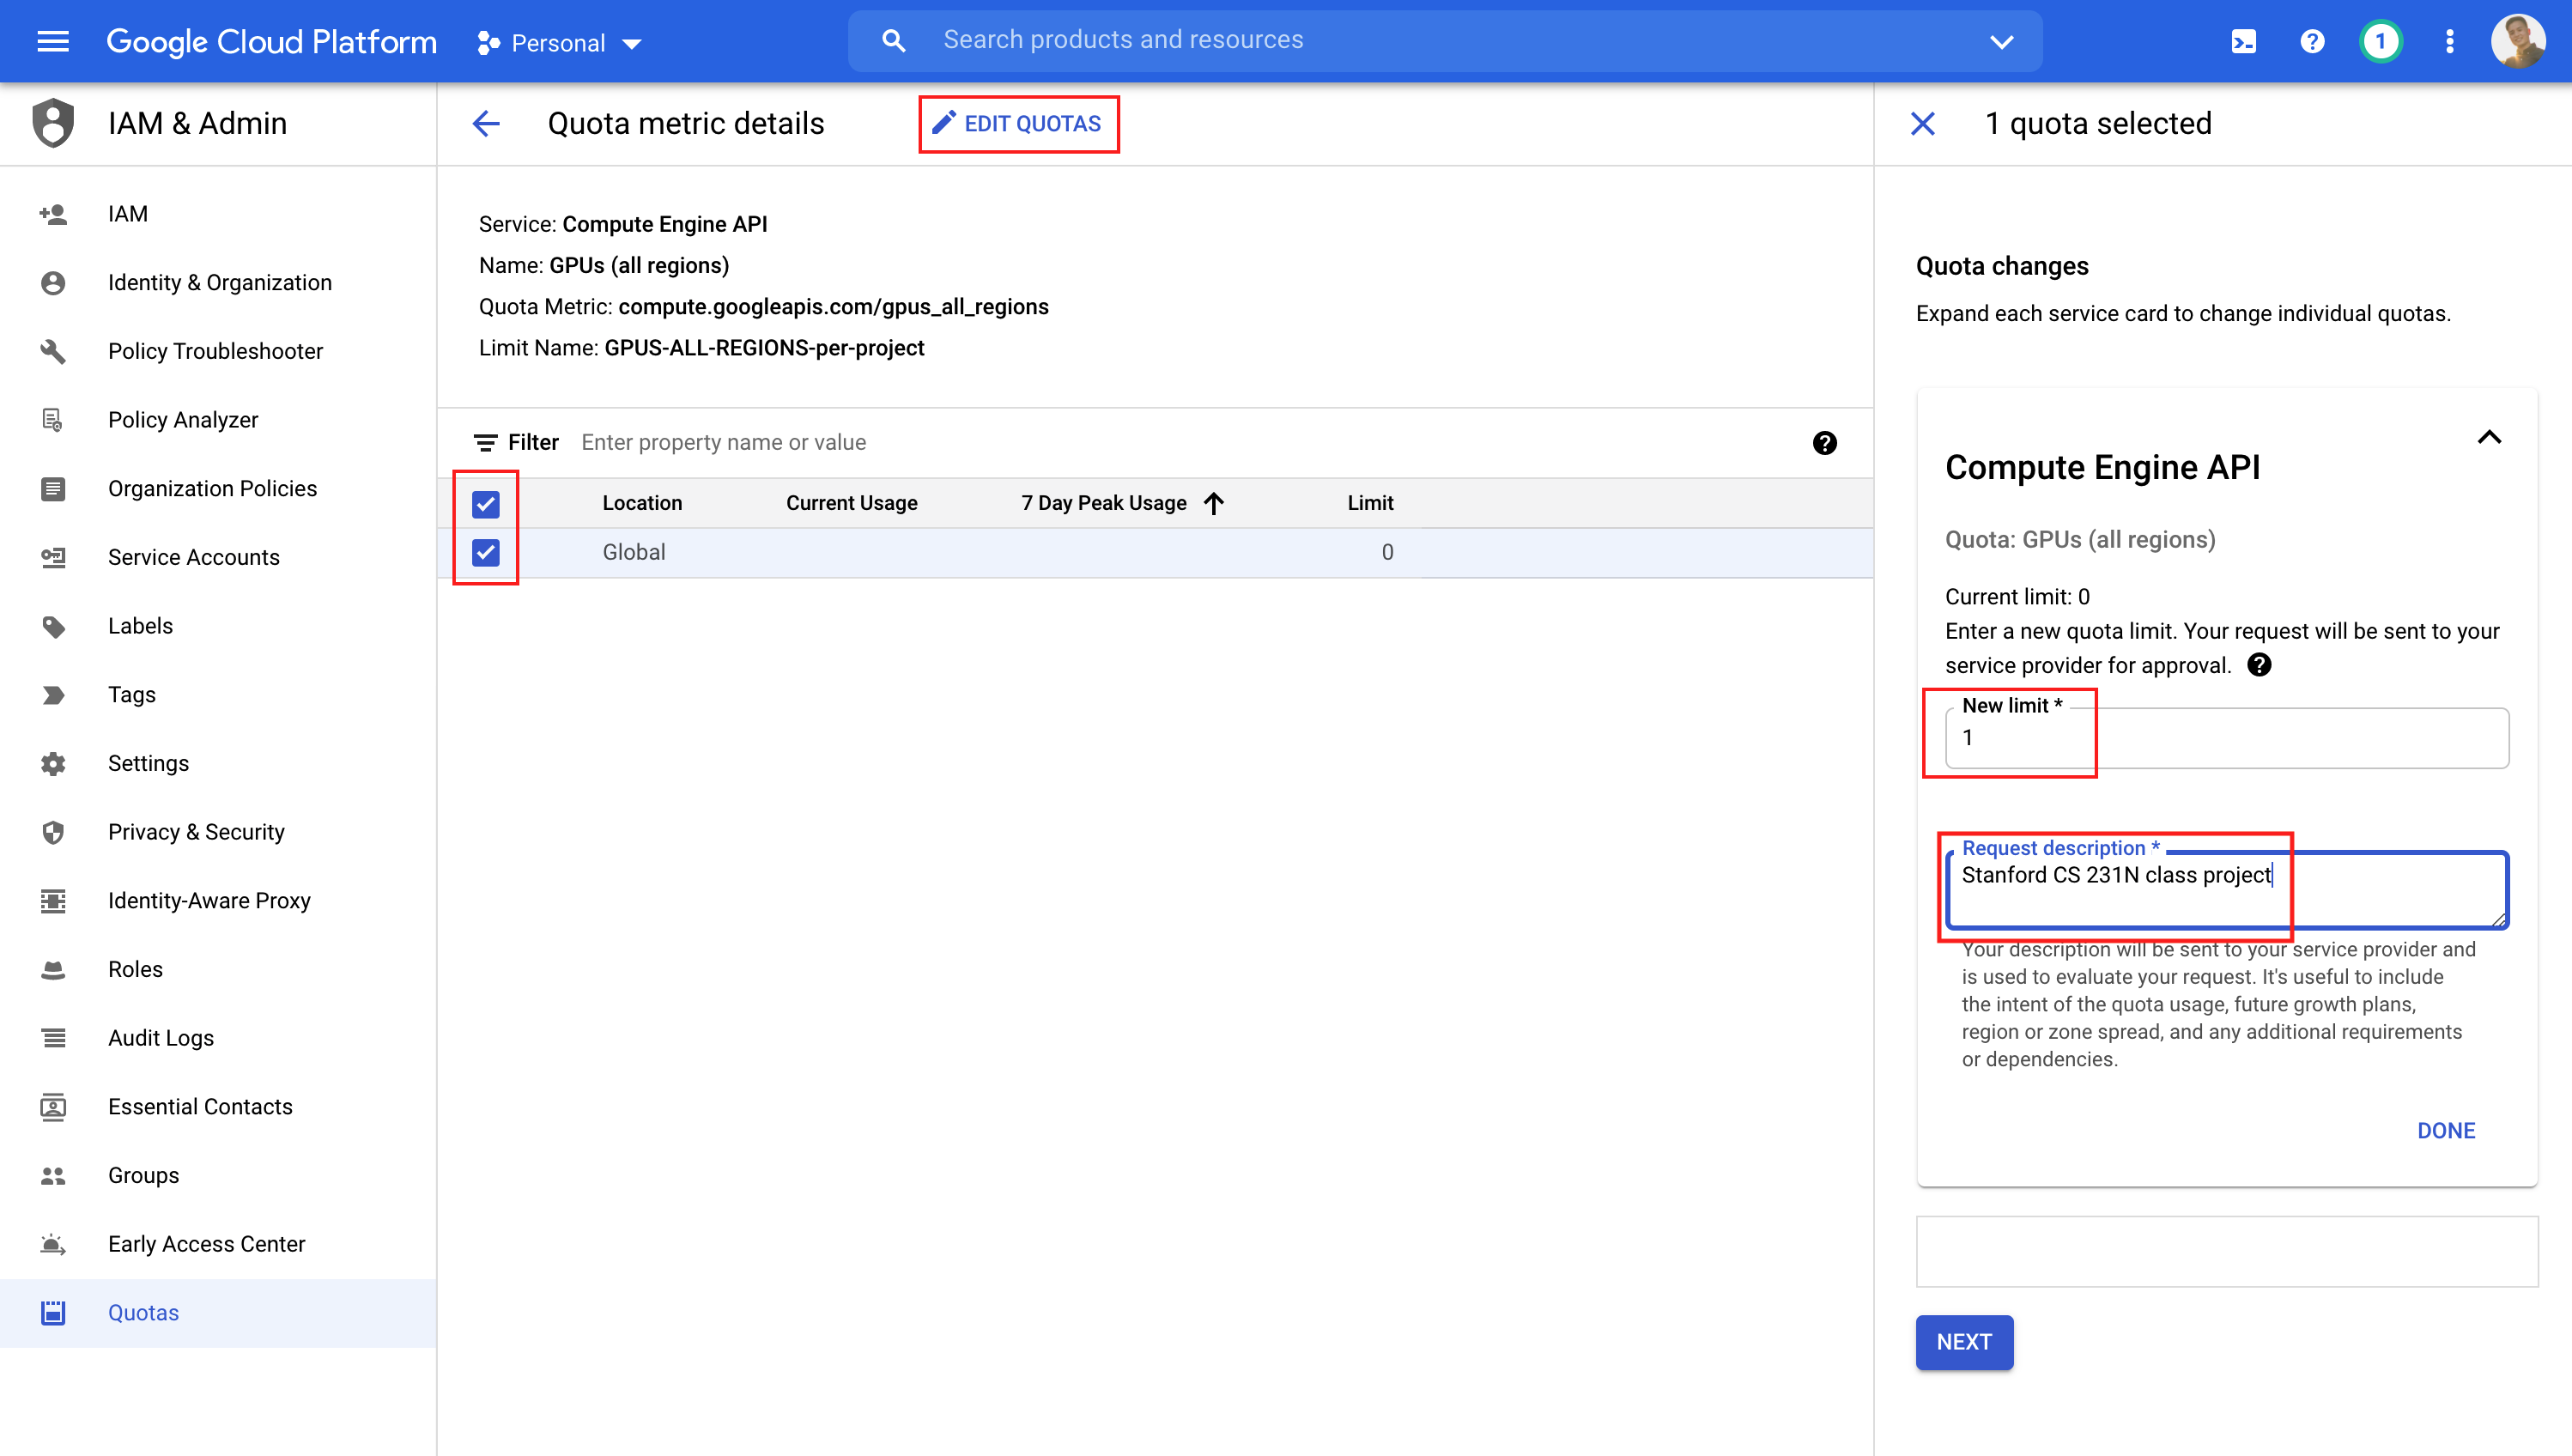Open the help question mark menu
2572x1456 pixels.
click(2312, 41)
